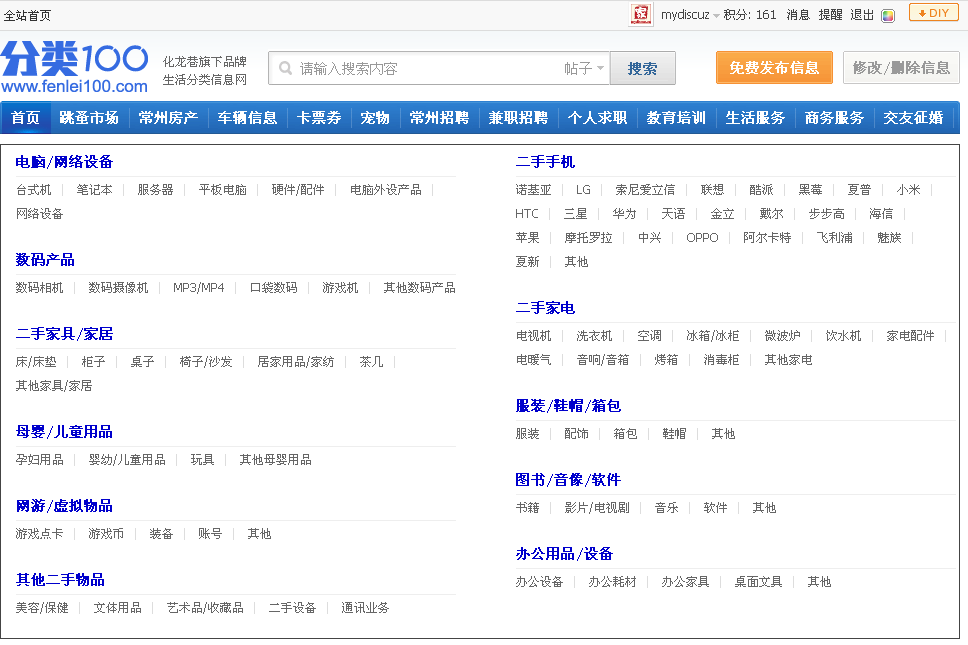Click 积分: 161 points link
Screen dimensions: 968x645
pyautogui.click(x=750, y=15)
